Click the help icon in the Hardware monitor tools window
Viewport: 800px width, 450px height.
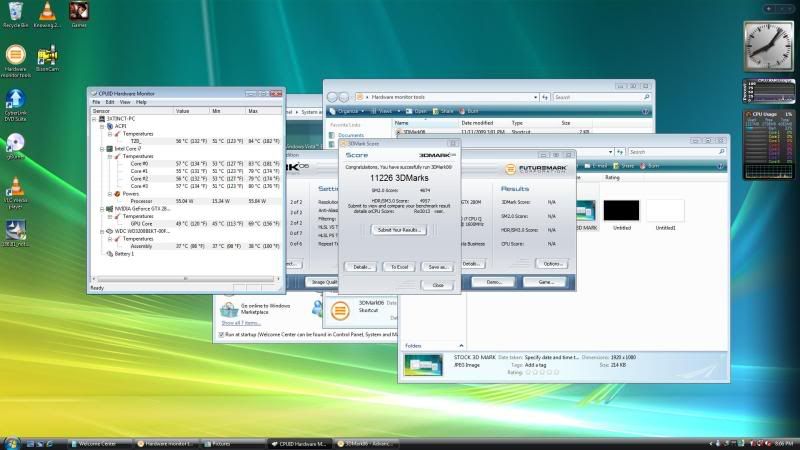coord(645,111)
